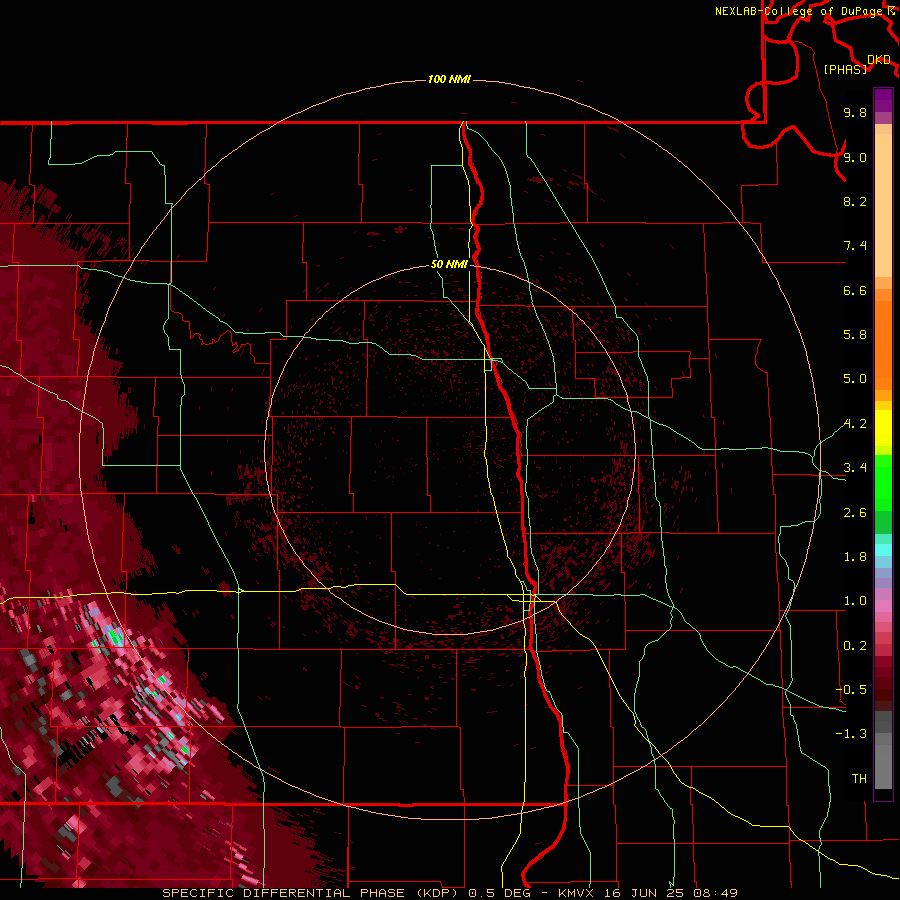Screen dimensions: 900x900
Task: Select the -0.5 scale value
Action: 851,690
